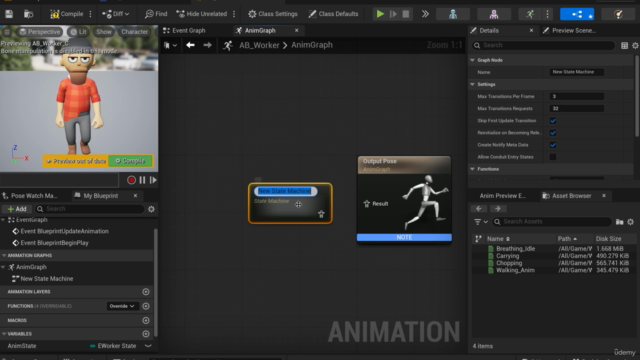Add a new function
The width and height of the screenshot is (640, 360).
click(x=146, y=306)
